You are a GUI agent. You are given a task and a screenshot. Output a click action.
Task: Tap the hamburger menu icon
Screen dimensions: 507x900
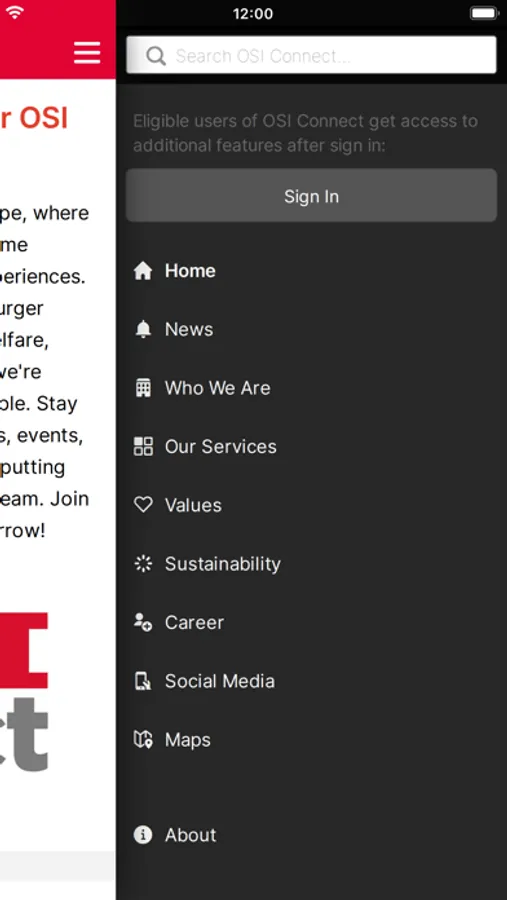click(87, 53)
